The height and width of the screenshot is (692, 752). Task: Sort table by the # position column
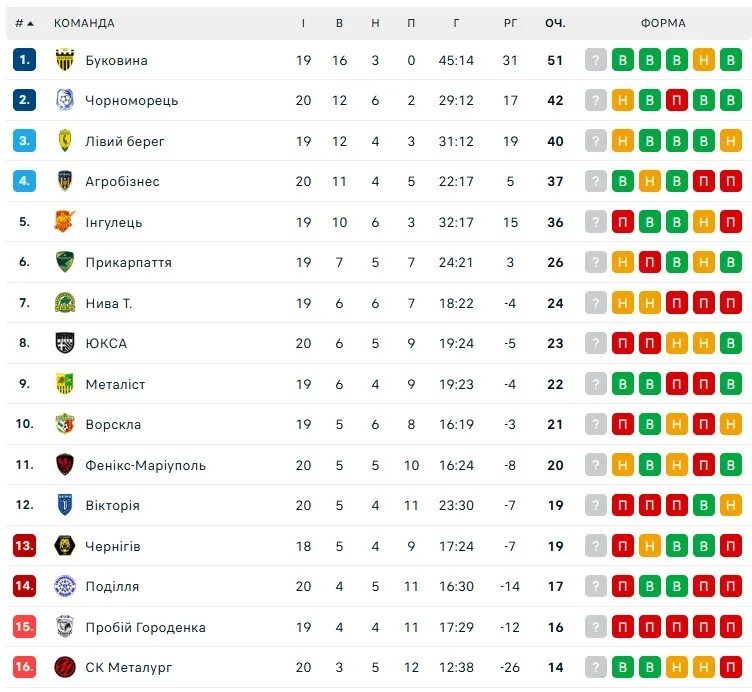pyautogui.click(x=24, y=23)
